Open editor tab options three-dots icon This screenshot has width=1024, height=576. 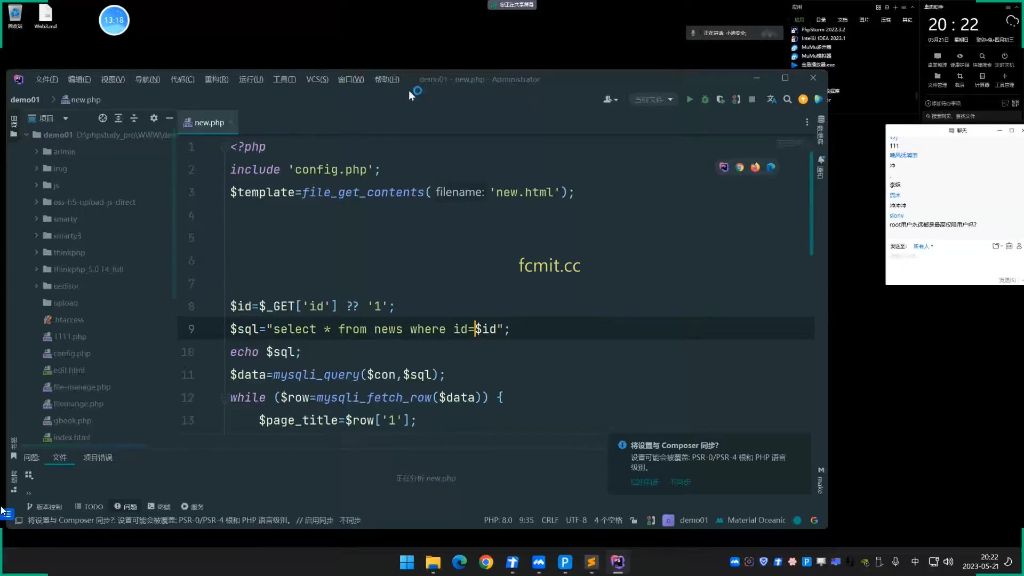pyautogui.click(x=807, y=122)
